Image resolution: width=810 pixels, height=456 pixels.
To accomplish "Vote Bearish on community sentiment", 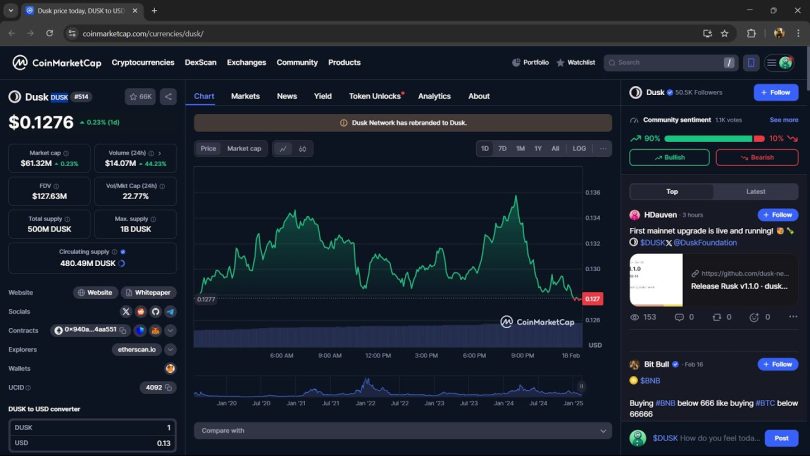I will [757, 158].
